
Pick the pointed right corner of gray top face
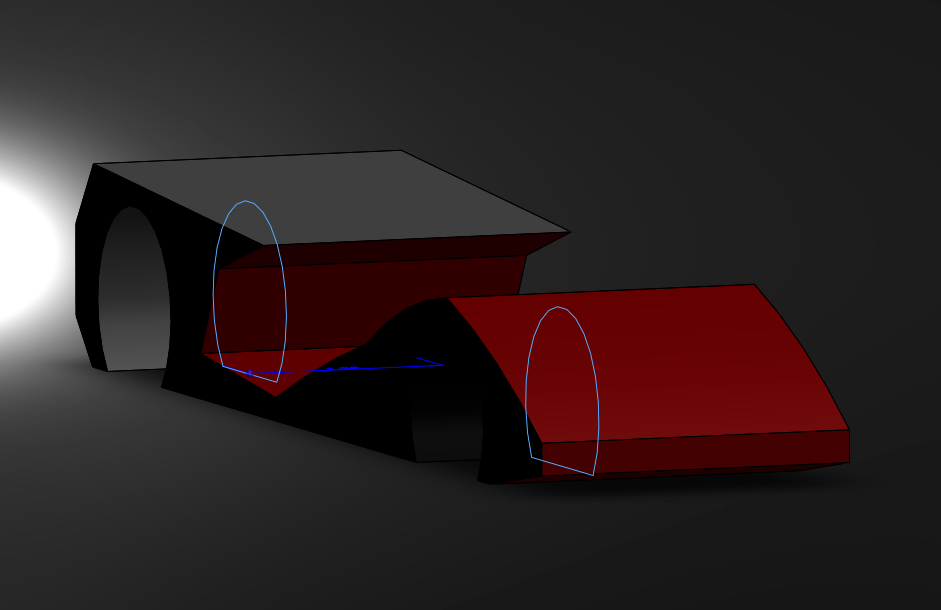[567, 233]
